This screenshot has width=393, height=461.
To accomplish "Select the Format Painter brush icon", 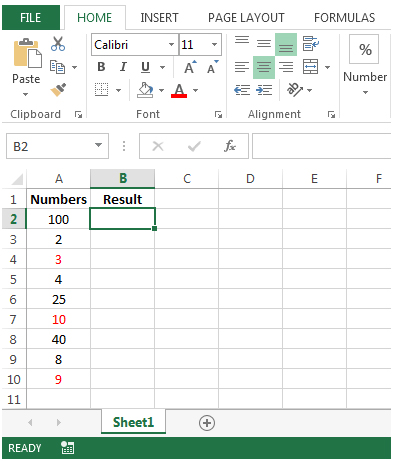I will 58,90.
